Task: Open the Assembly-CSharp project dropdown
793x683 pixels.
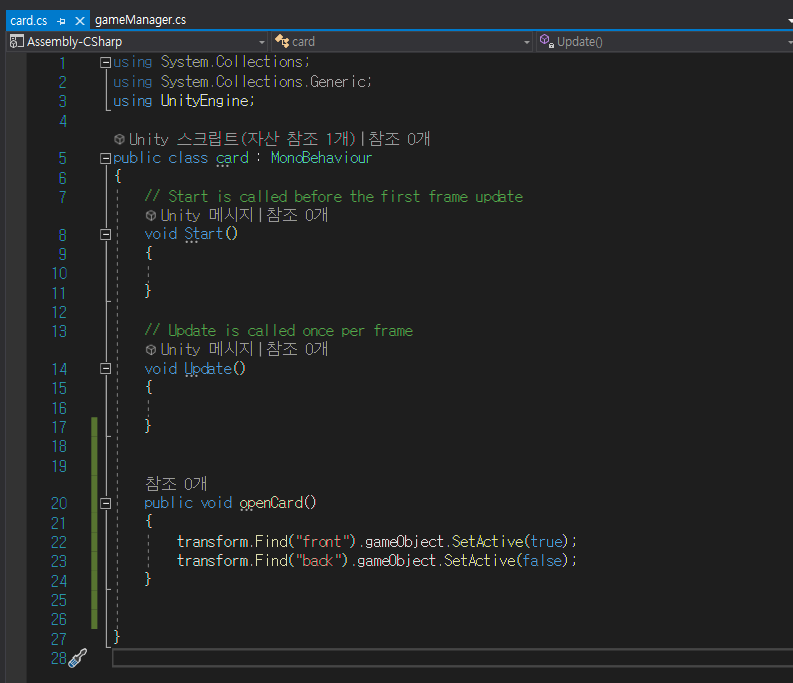Action: click(x=262, y=42)
